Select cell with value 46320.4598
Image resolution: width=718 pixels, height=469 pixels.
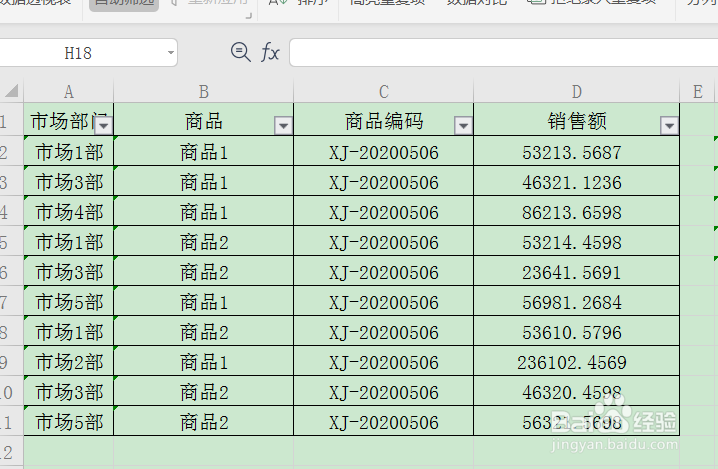pyautogui.click(x=577, y=391)
